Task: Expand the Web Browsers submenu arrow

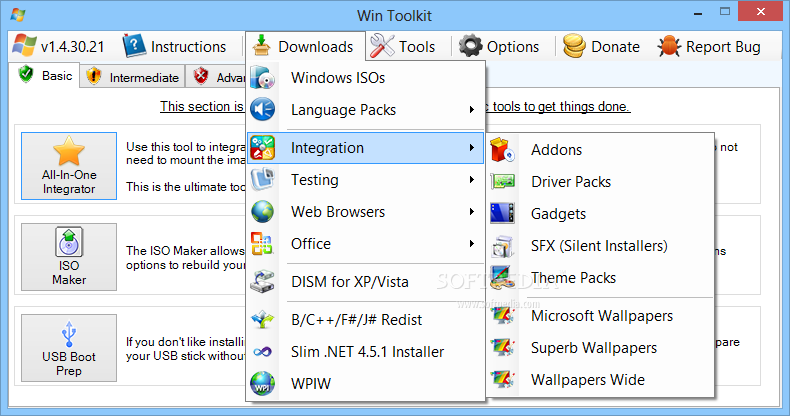Action: tap(472, 212)
